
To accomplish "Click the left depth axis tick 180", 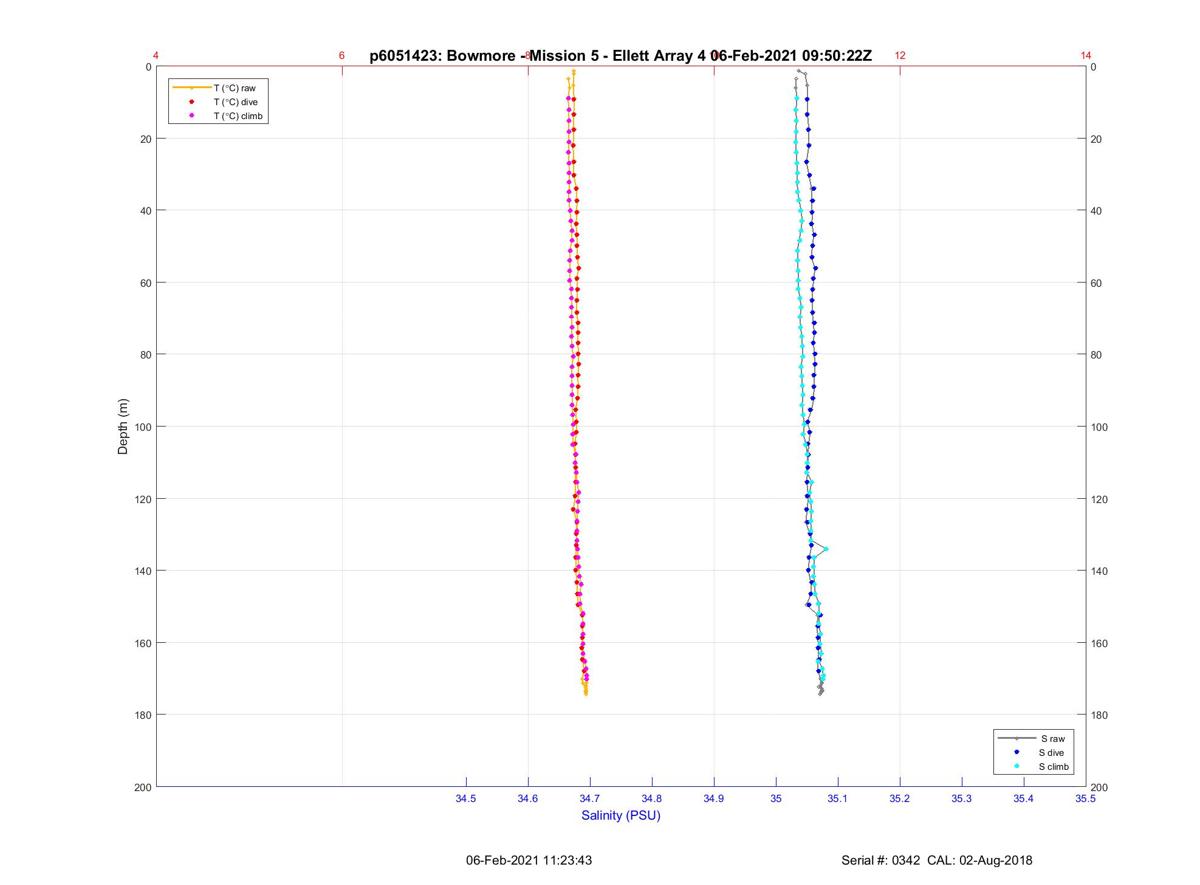I will click(x=141, y=715).
